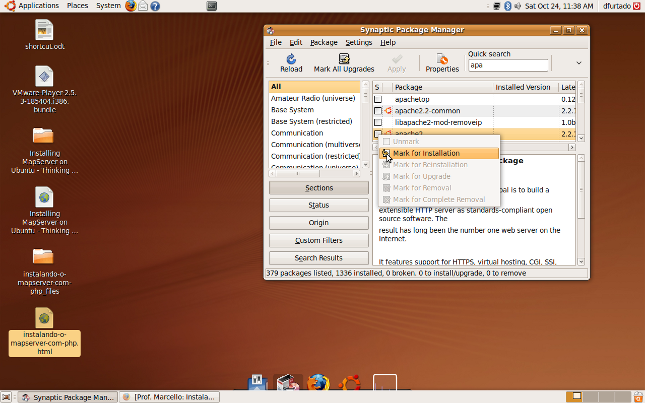
Task: Click the Quick search input field
Action: (x=508, y=66)
